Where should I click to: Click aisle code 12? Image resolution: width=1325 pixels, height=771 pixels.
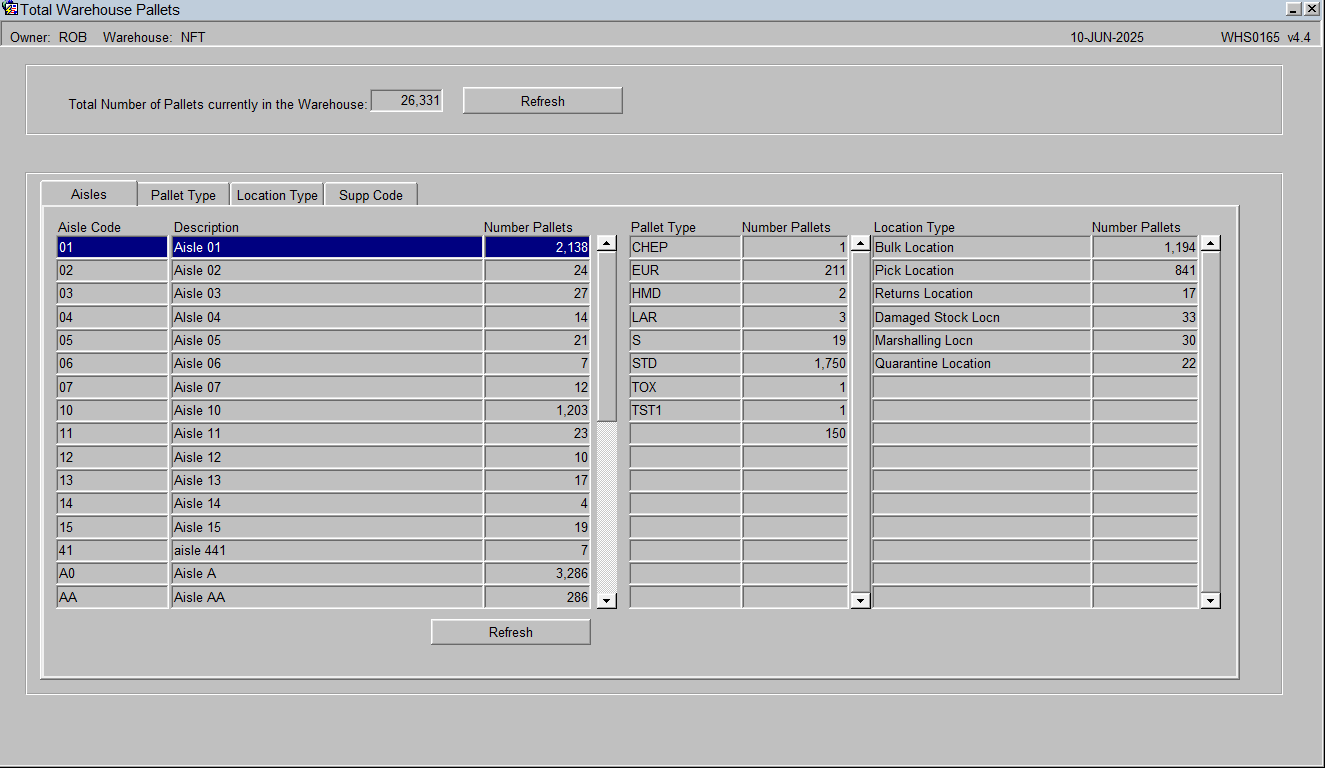tap(112, 457)
